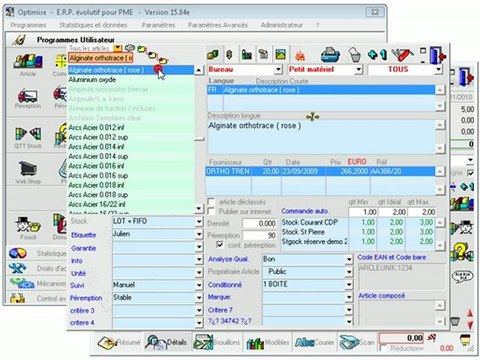Select the ORTHO TREN supplier row
This screenshot has width=480, height=360.
tap(320, 171)
